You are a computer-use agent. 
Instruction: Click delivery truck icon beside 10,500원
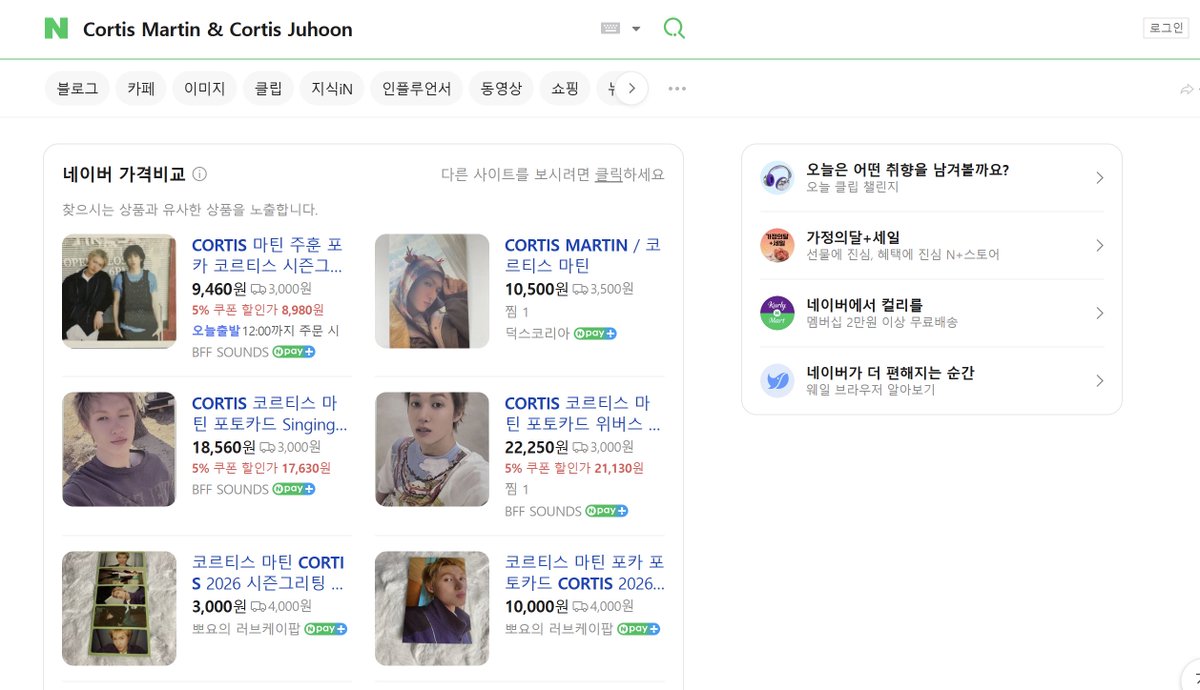pyautogui.click(x=579, y=289)
